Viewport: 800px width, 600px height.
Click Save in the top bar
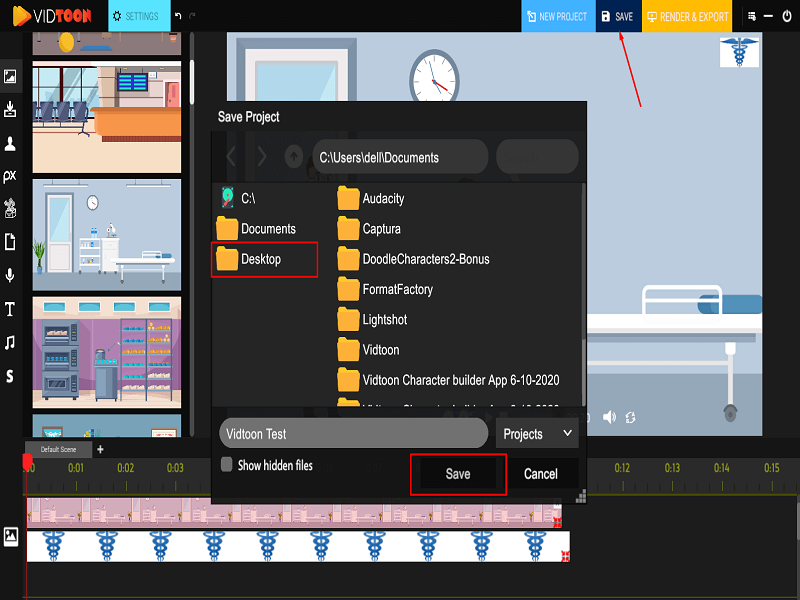click(x=618, y=16)
